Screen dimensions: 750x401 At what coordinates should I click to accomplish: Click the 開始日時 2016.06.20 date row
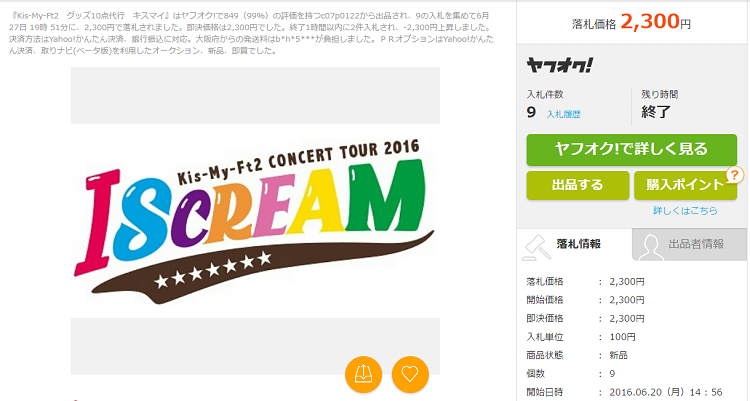point(624,392)
